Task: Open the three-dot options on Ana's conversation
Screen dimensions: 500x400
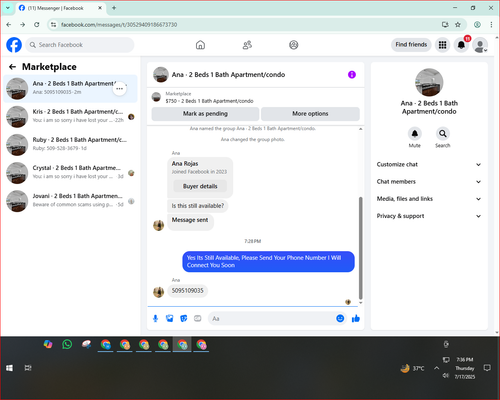Action: coord(119,89)
